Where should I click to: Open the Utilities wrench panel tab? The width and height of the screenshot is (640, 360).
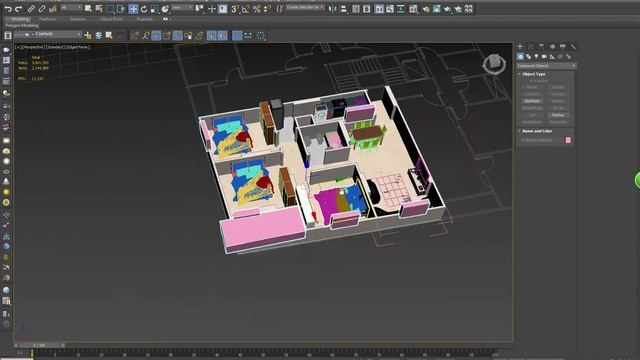point(573,47)
